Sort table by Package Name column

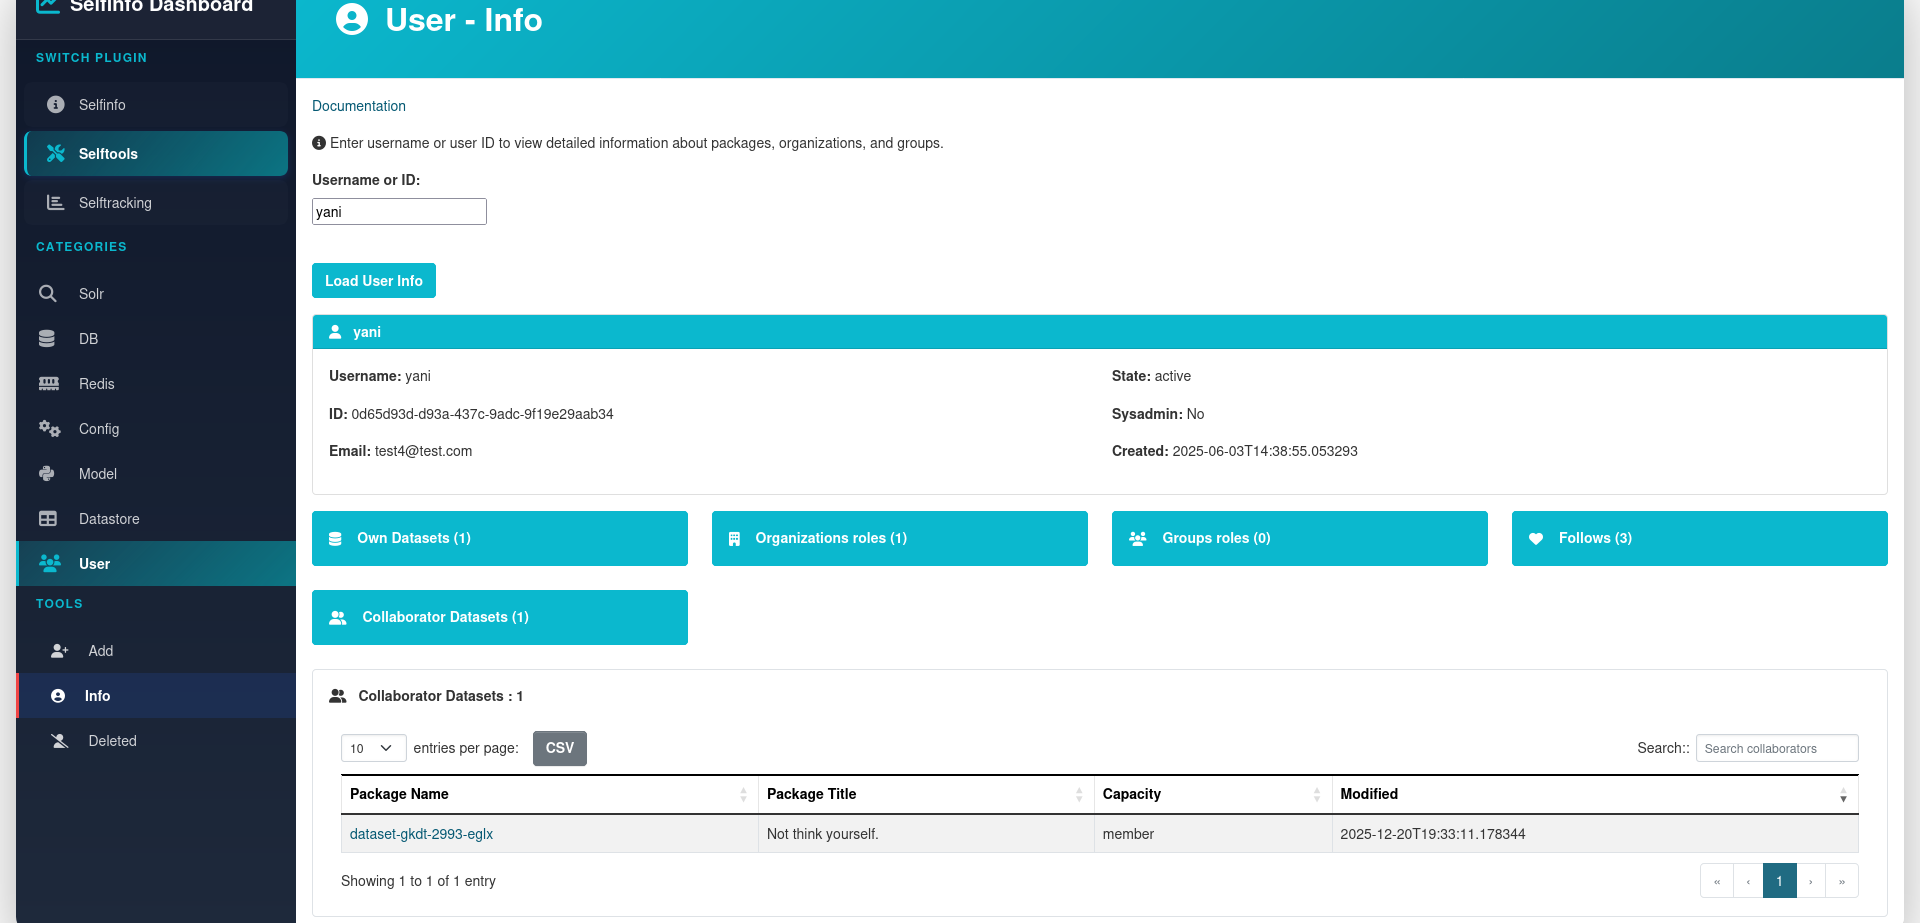pos(548,794)
